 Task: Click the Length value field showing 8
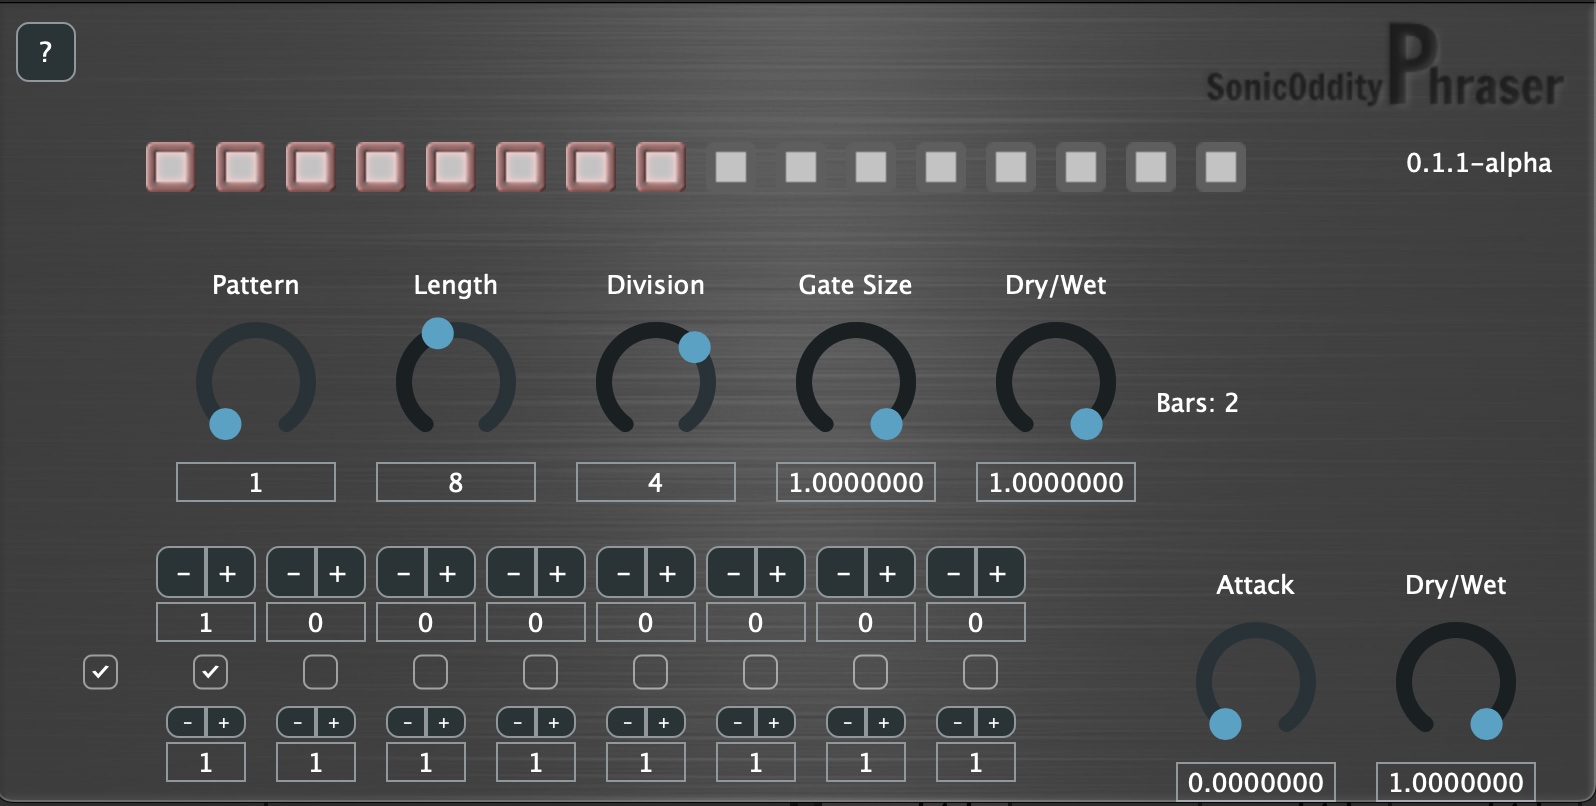pyautogui.click(x=456, y=482)
